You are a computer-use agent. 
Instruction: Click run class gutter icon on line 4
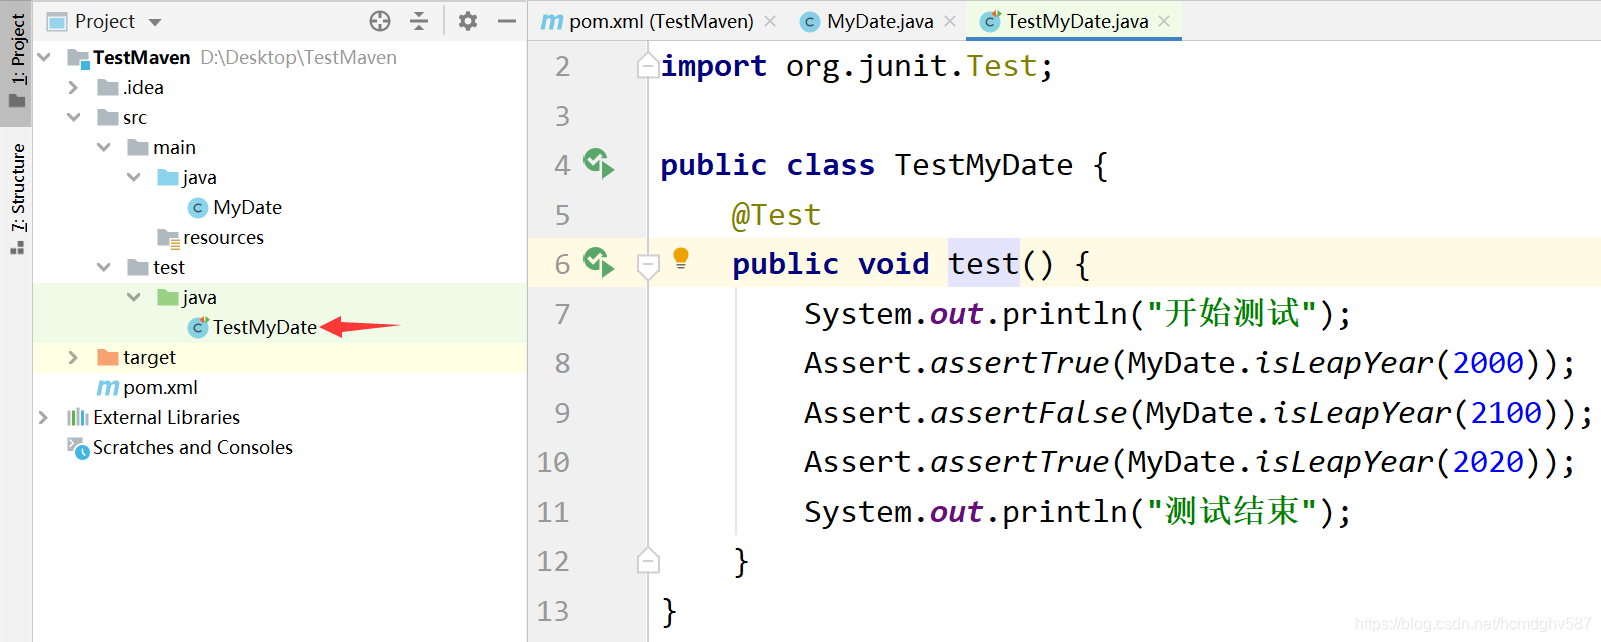coord(598,163)
